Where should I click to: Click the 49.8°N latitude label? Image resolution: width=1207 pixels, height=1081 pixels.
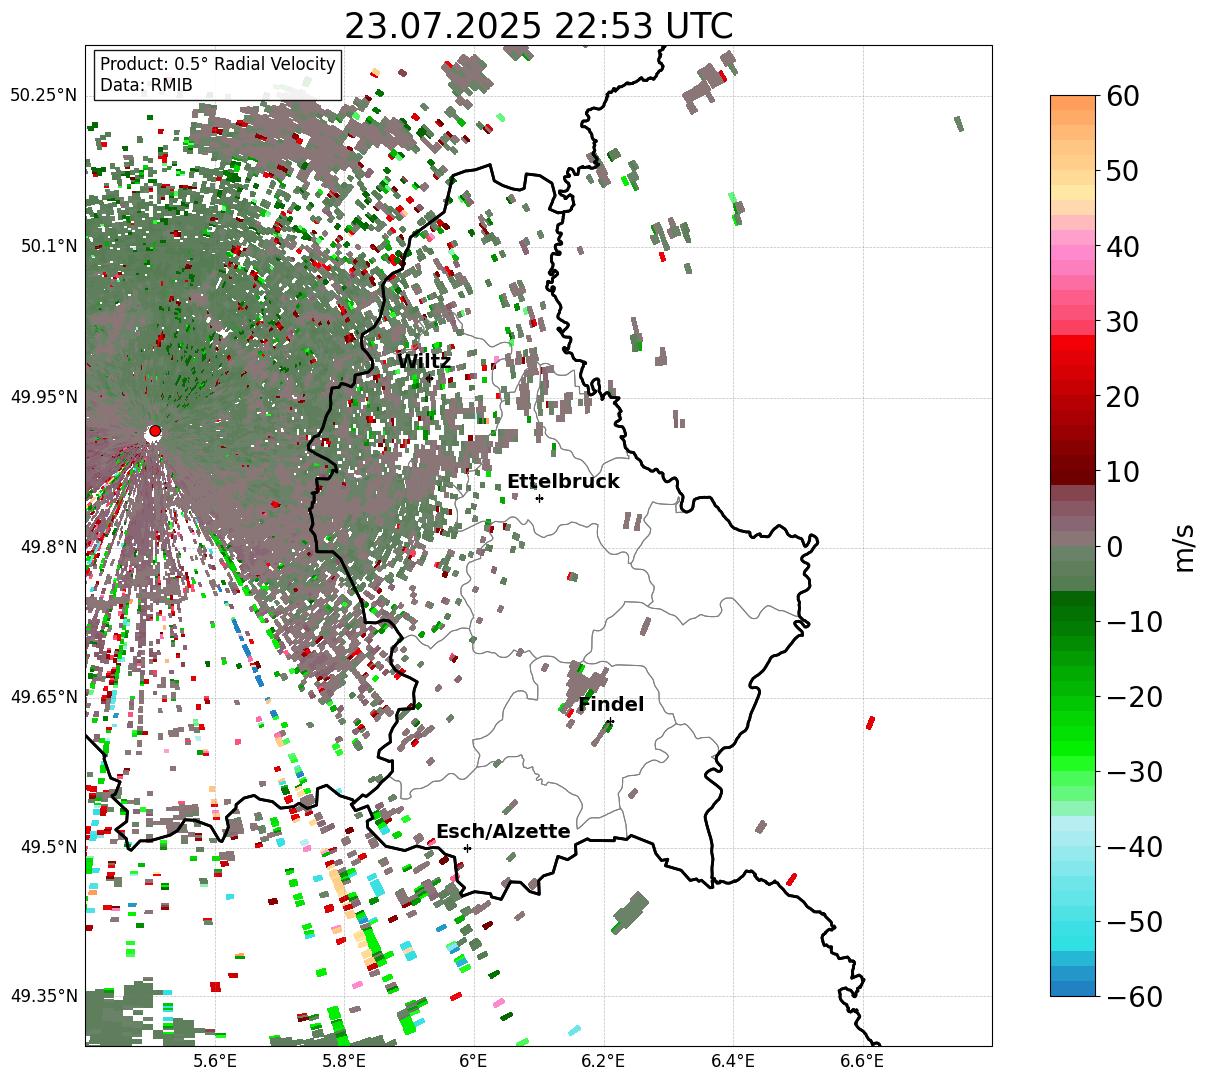pyautogui.click(x=49, y=547)
